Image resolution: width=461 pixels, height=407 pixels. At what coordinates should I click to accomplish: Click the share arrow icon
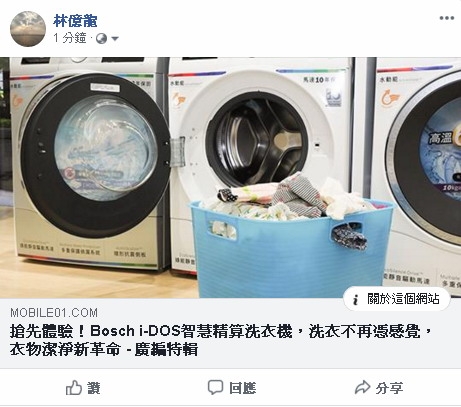coord(362,387)
